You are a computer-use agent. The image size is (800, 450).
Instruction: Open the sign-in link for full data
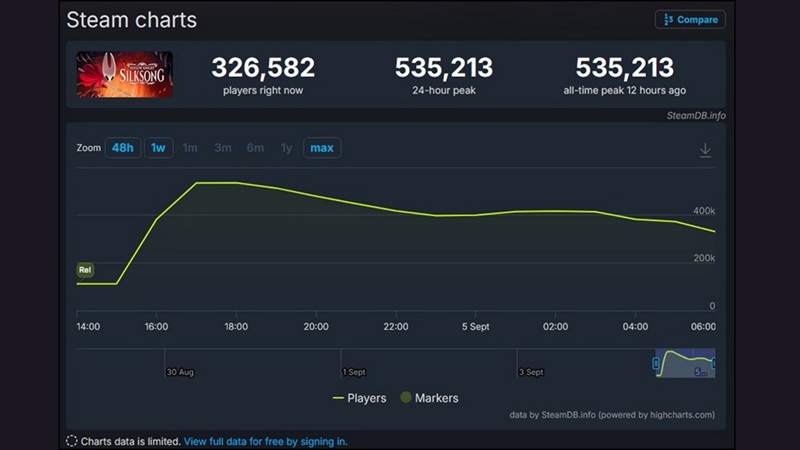265,441
